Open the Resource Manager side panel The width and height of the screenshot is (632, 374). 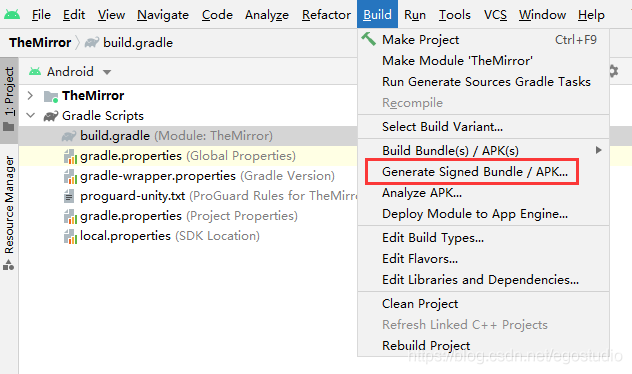click(9, 212)
